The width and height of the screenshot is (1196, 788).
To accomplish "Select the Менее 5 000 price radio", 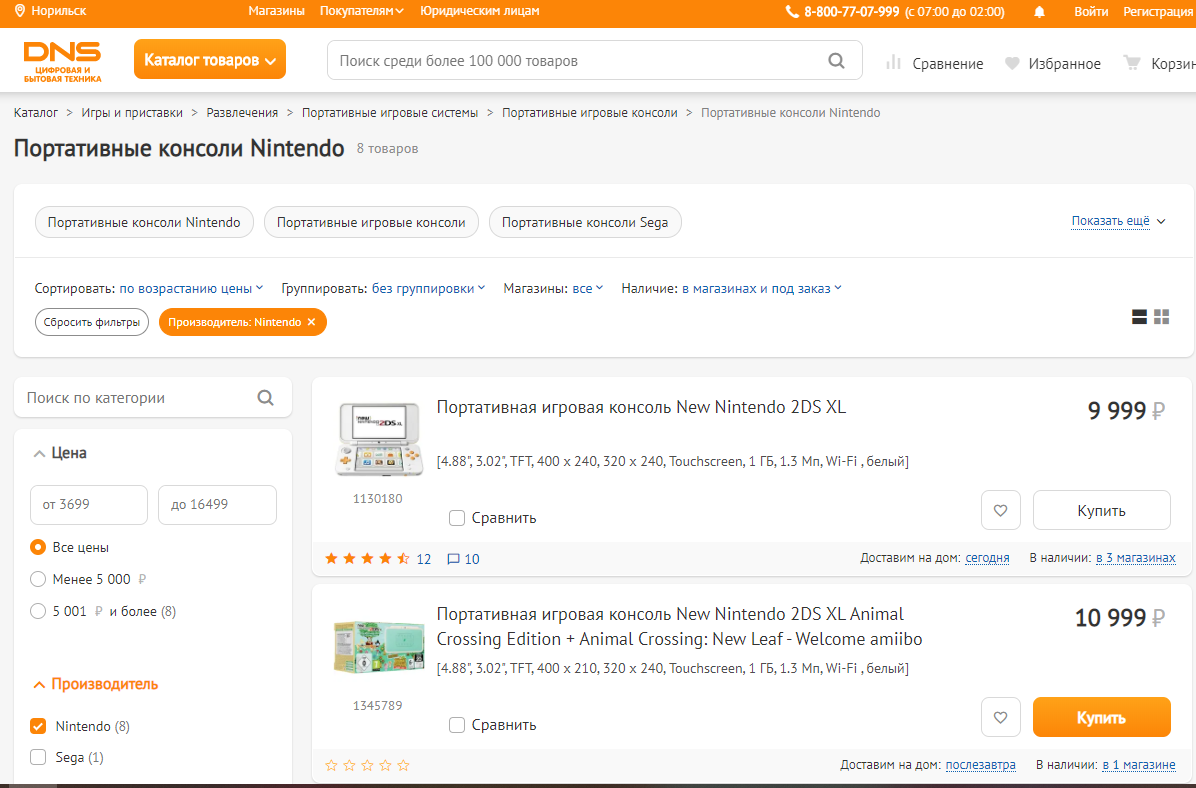I will pyautogui.click(x=38, y=580).
